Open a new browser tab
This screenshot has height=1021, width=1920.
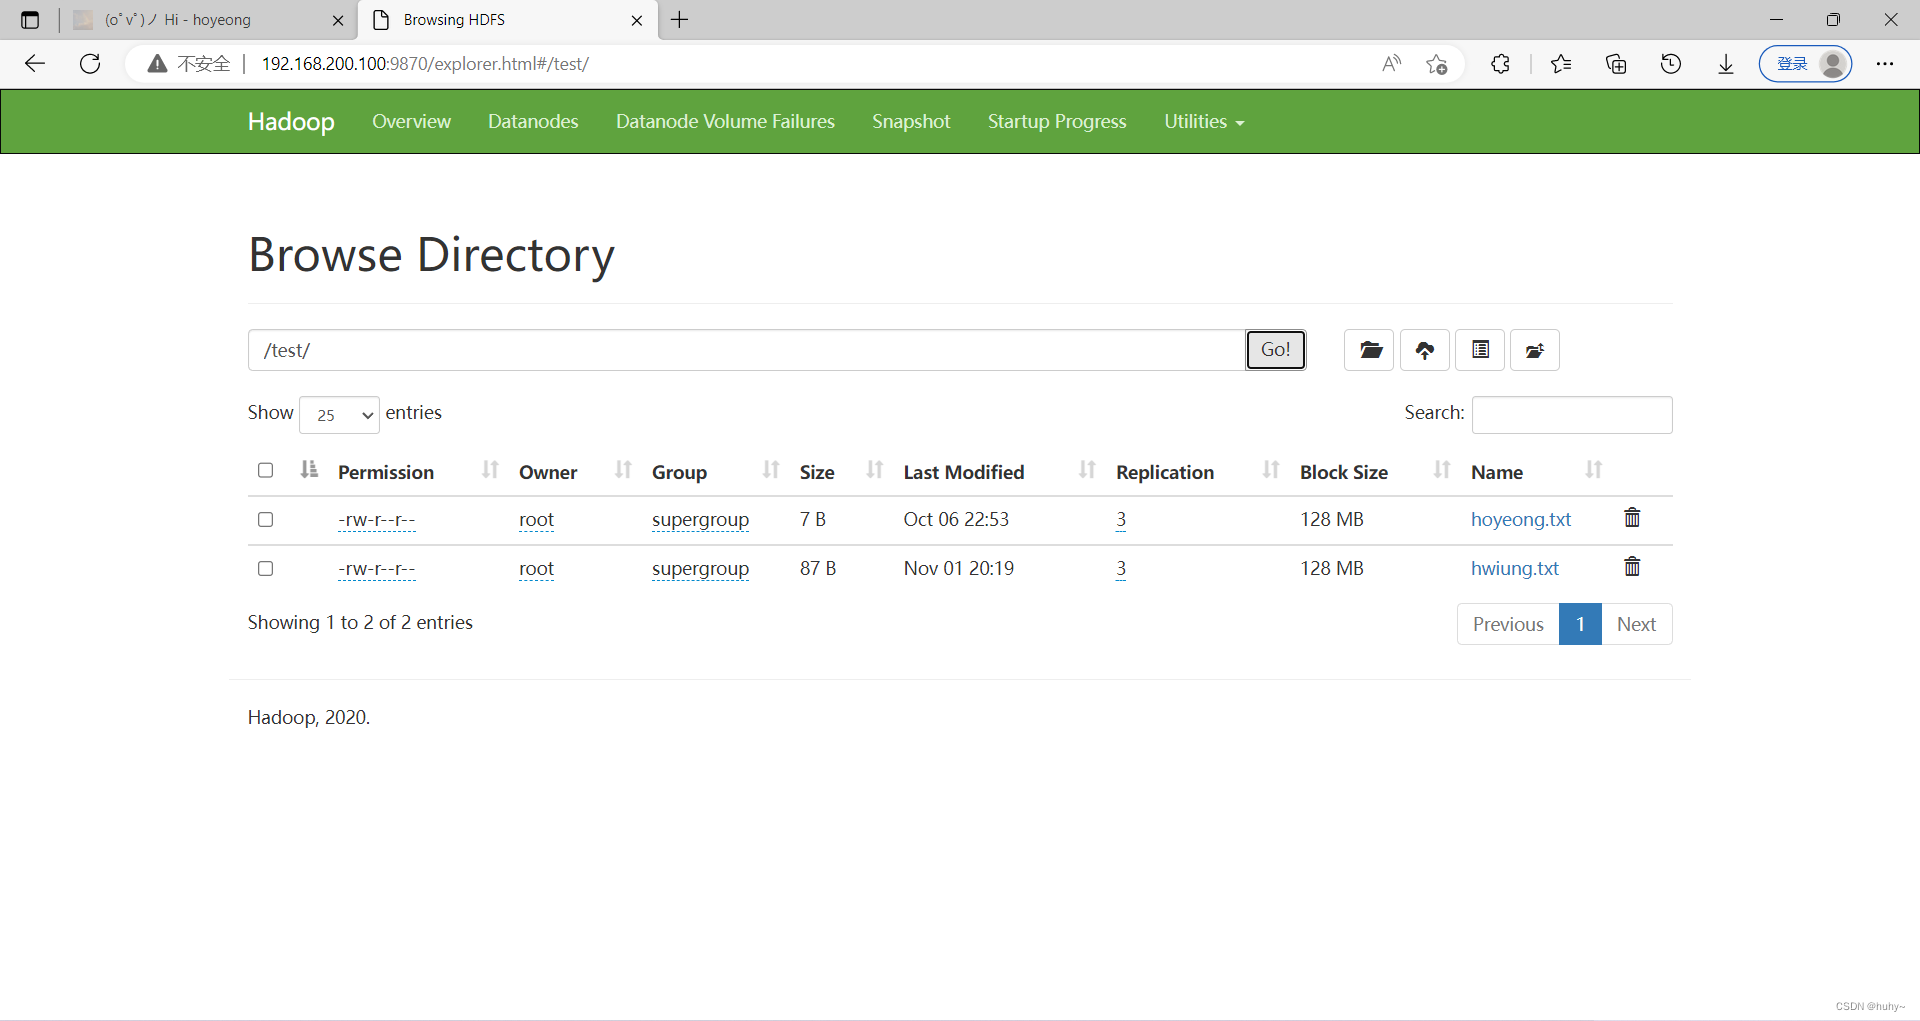[x=680, y=20]
